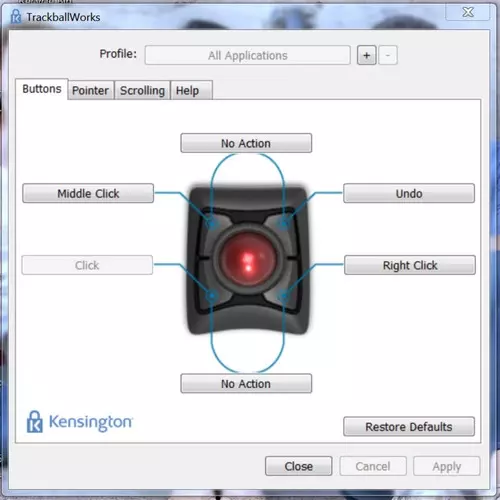Select the All Applications profile field
The image size is (500, 500).
(248, 55)
